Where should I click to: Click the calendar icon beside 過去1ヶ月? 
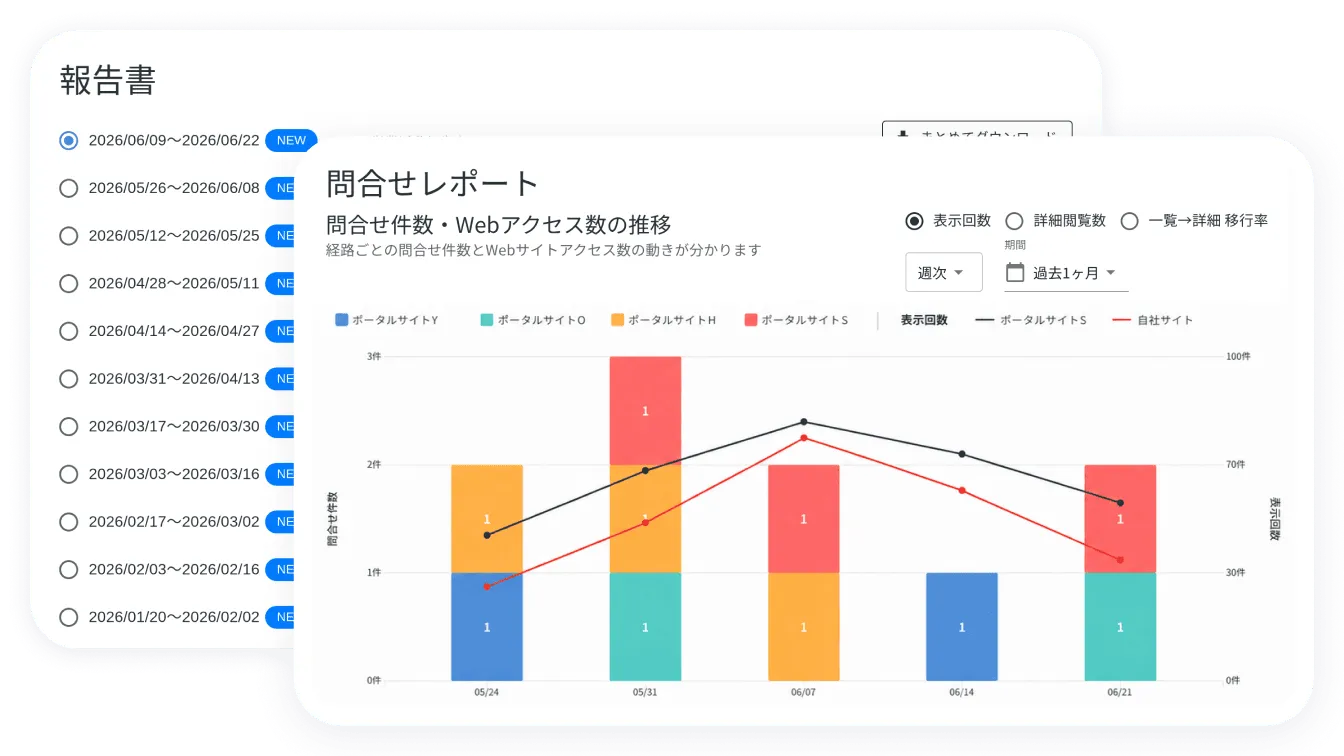tap(1015, 272)
